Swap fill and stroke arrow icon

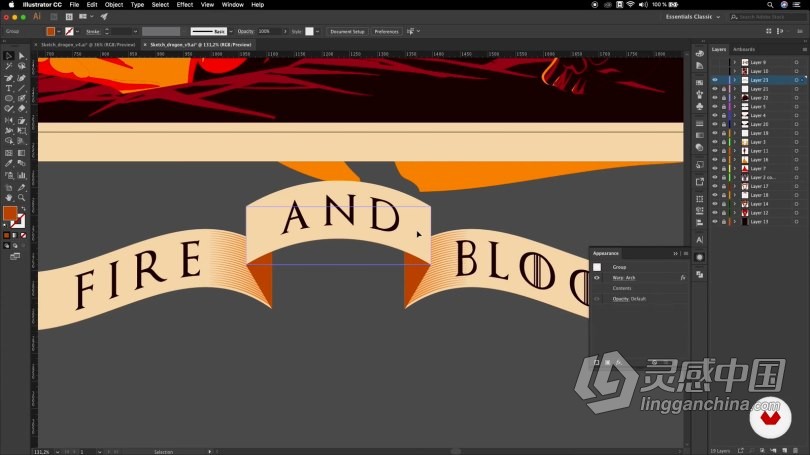pos(23,209)
